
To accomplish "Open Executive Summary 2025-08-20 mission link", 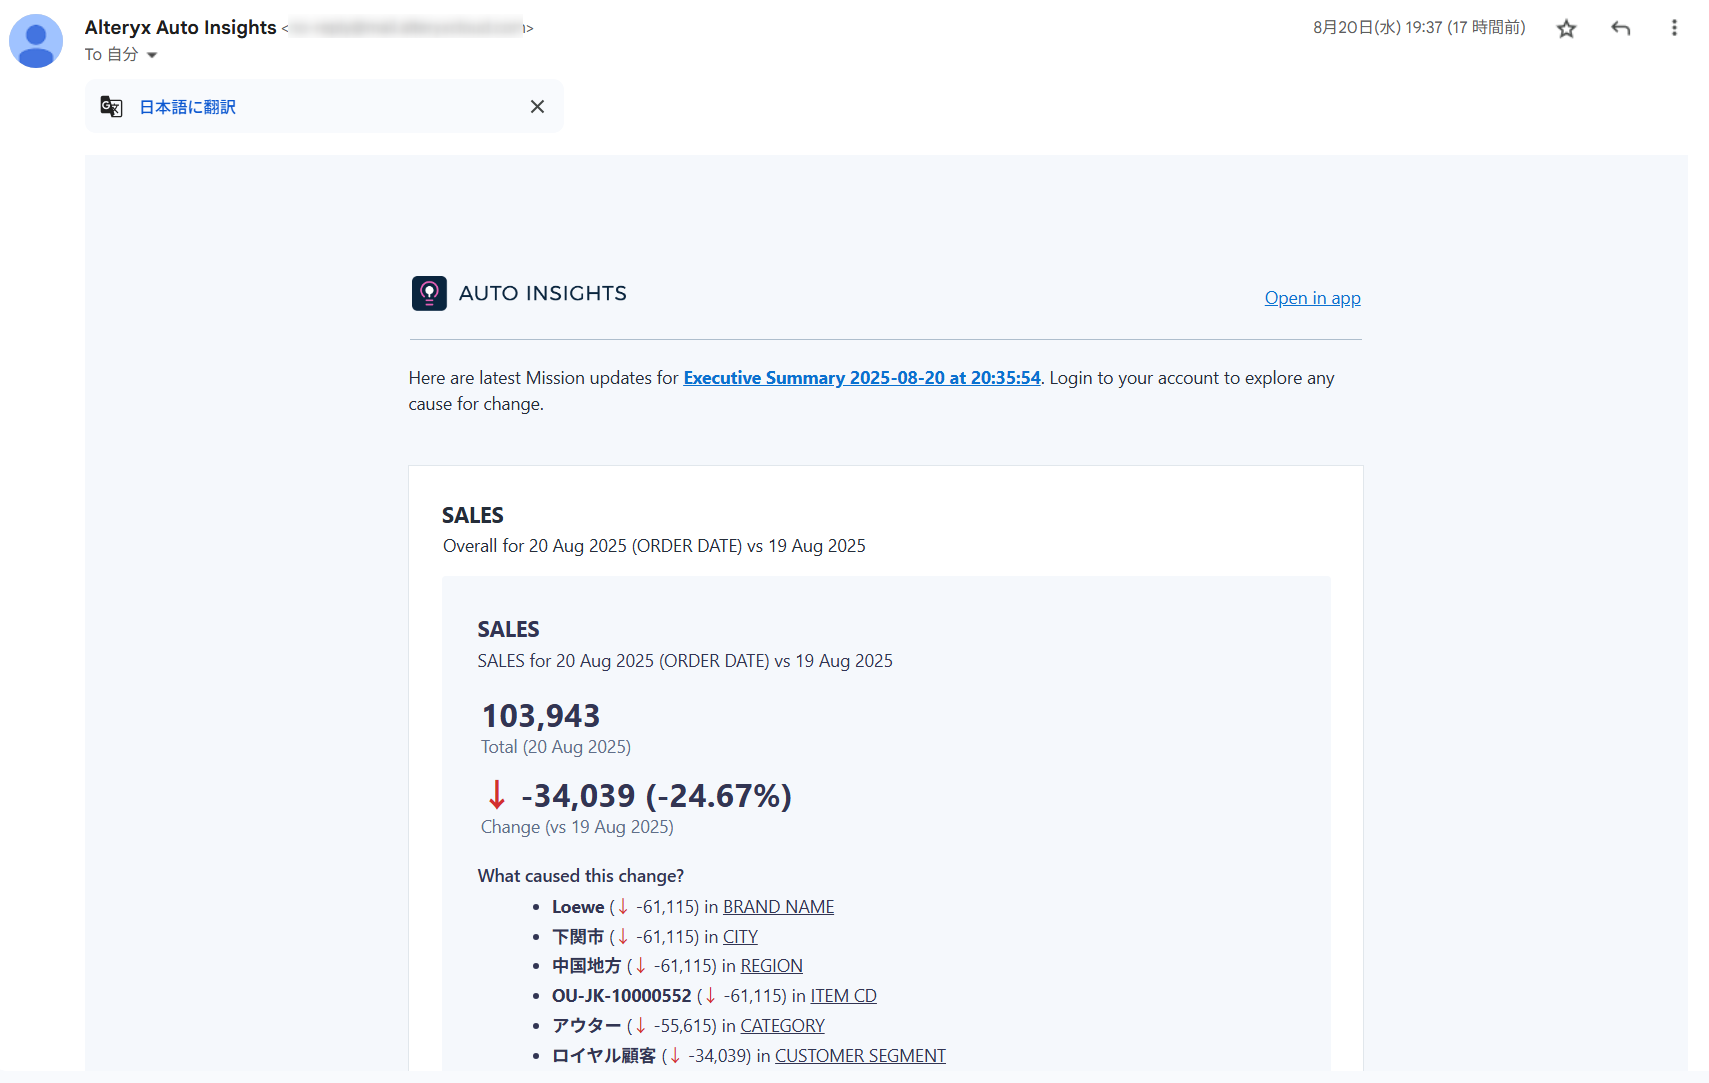I will pos(862,378).
